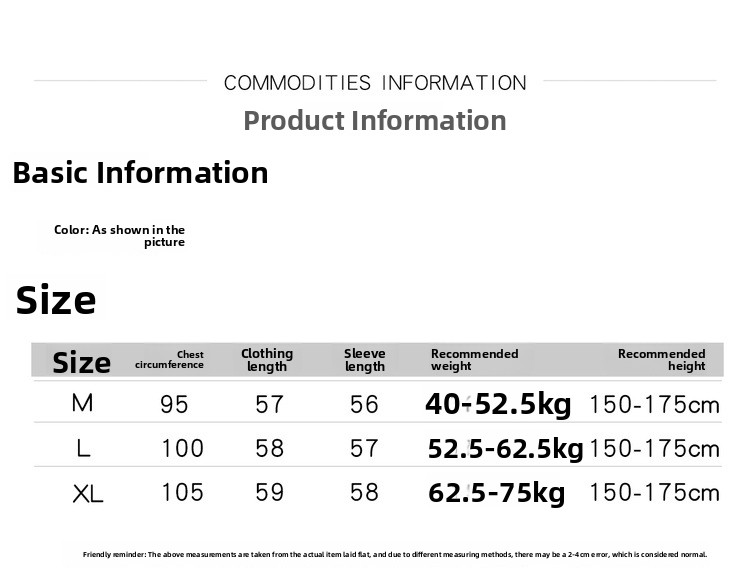This screenshot has width=750, height=577.
Task: Click chest value 95 for size M
Action: click(174, 404)
